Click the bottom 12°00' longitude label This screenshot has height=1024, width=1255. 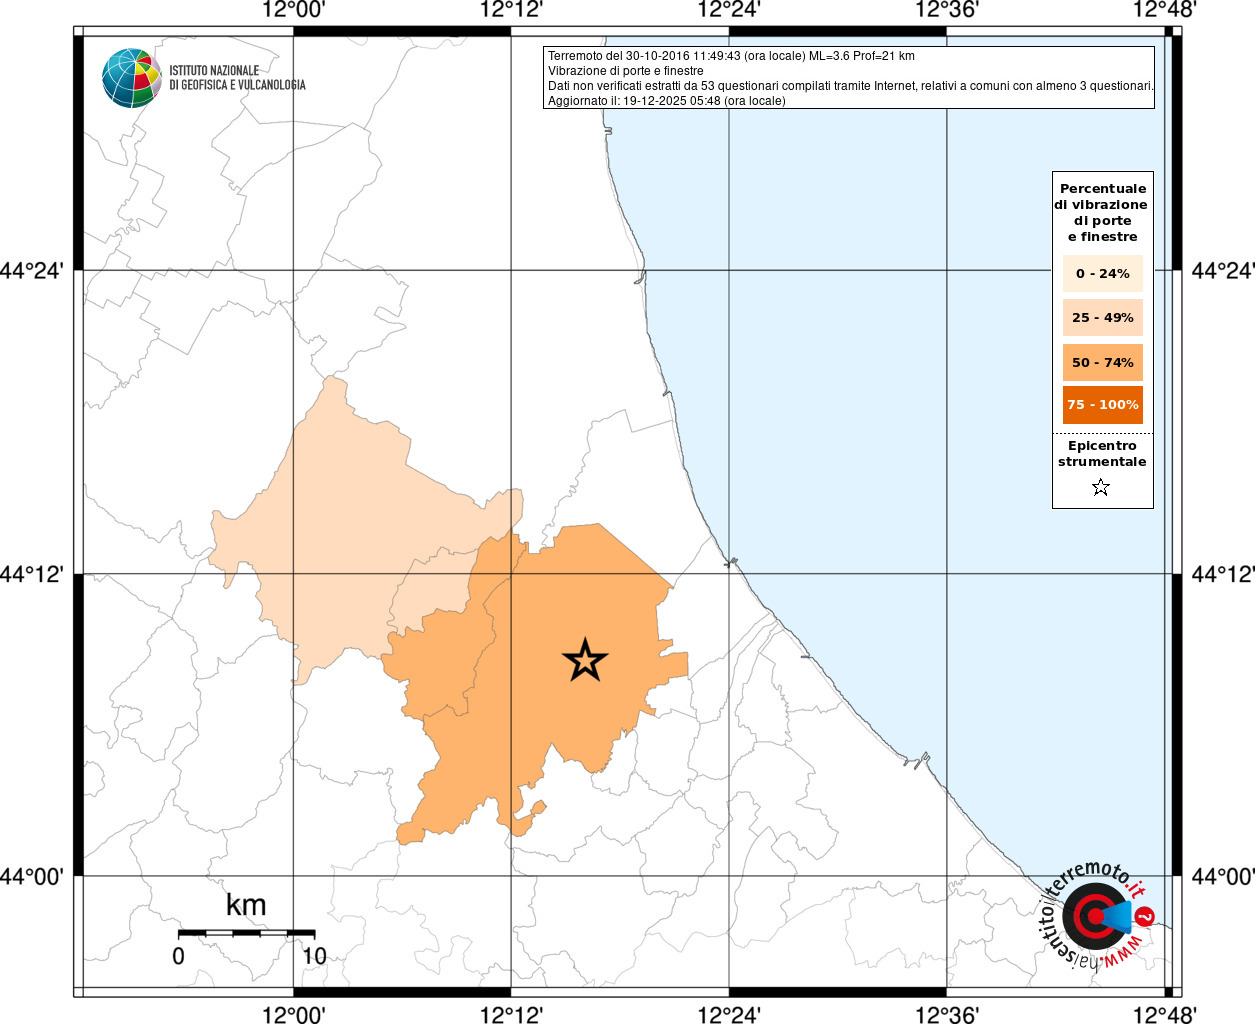(x=293, y=1014)
